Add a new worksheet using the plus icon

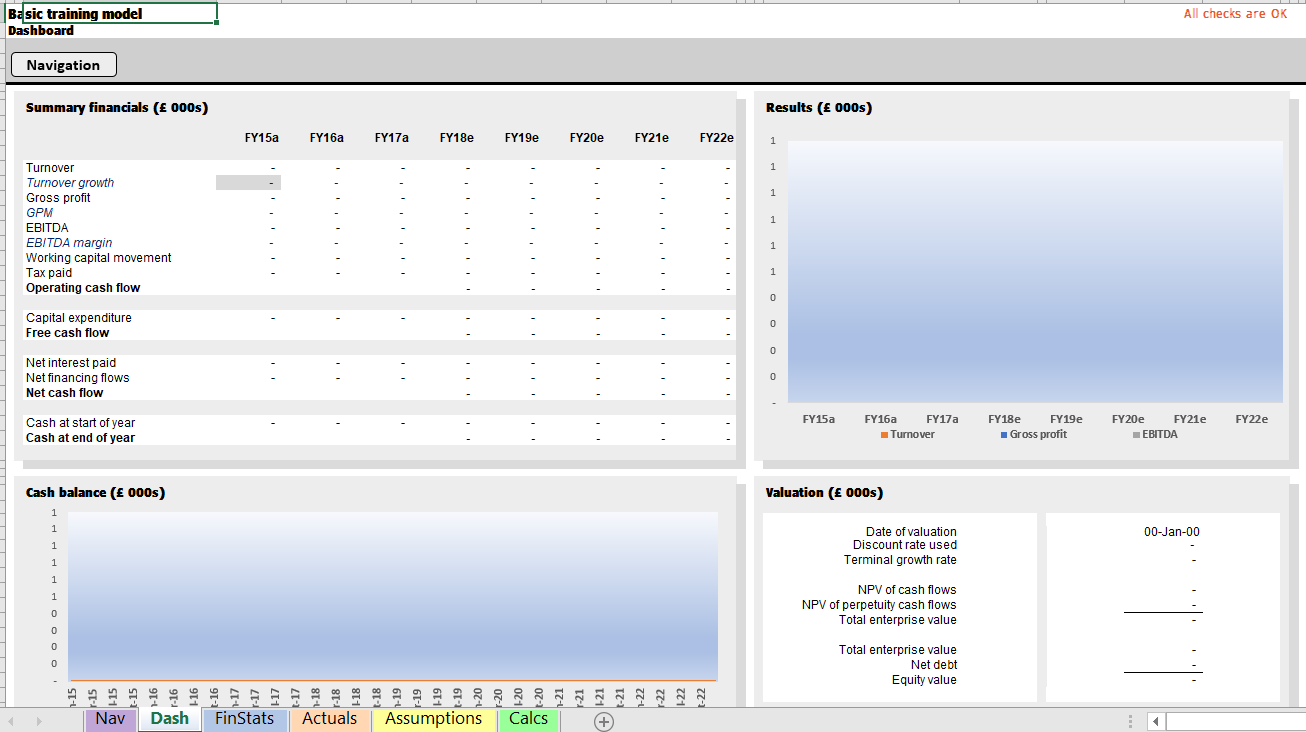pos(603,721)
